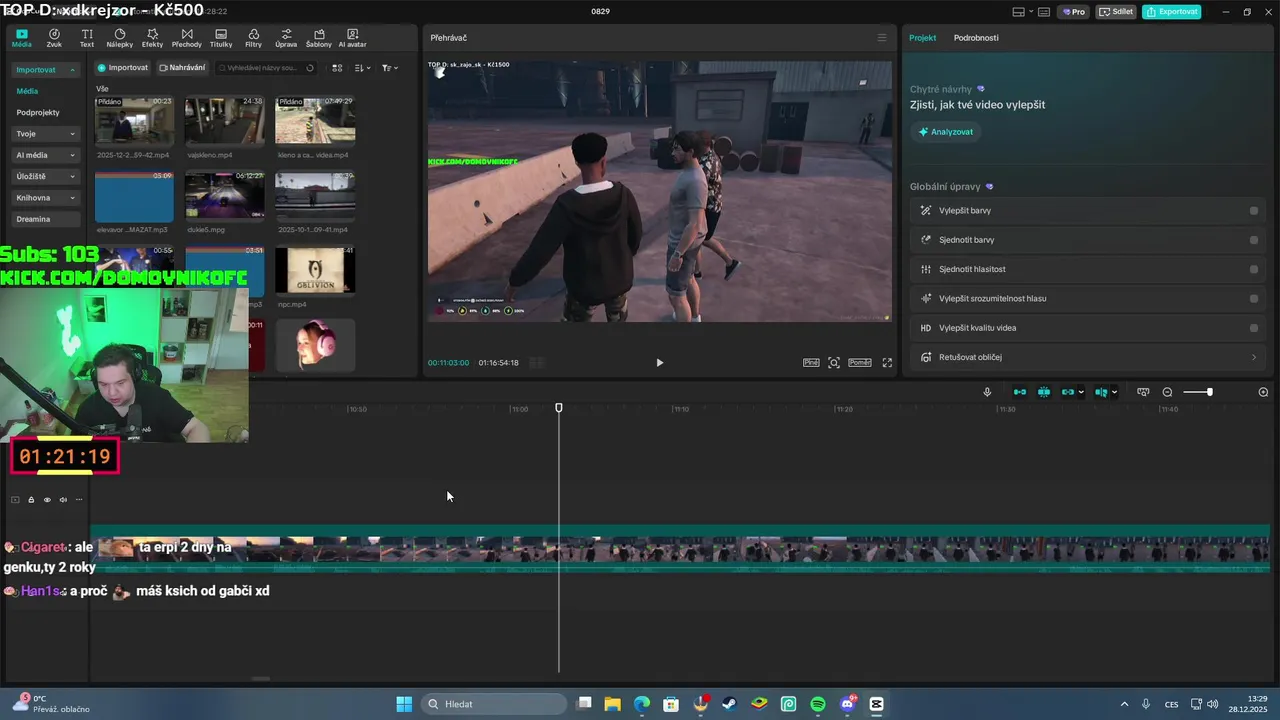
Task: Zoom out the timeline with the minus magnifier
Action: [x=1167, y=392]
